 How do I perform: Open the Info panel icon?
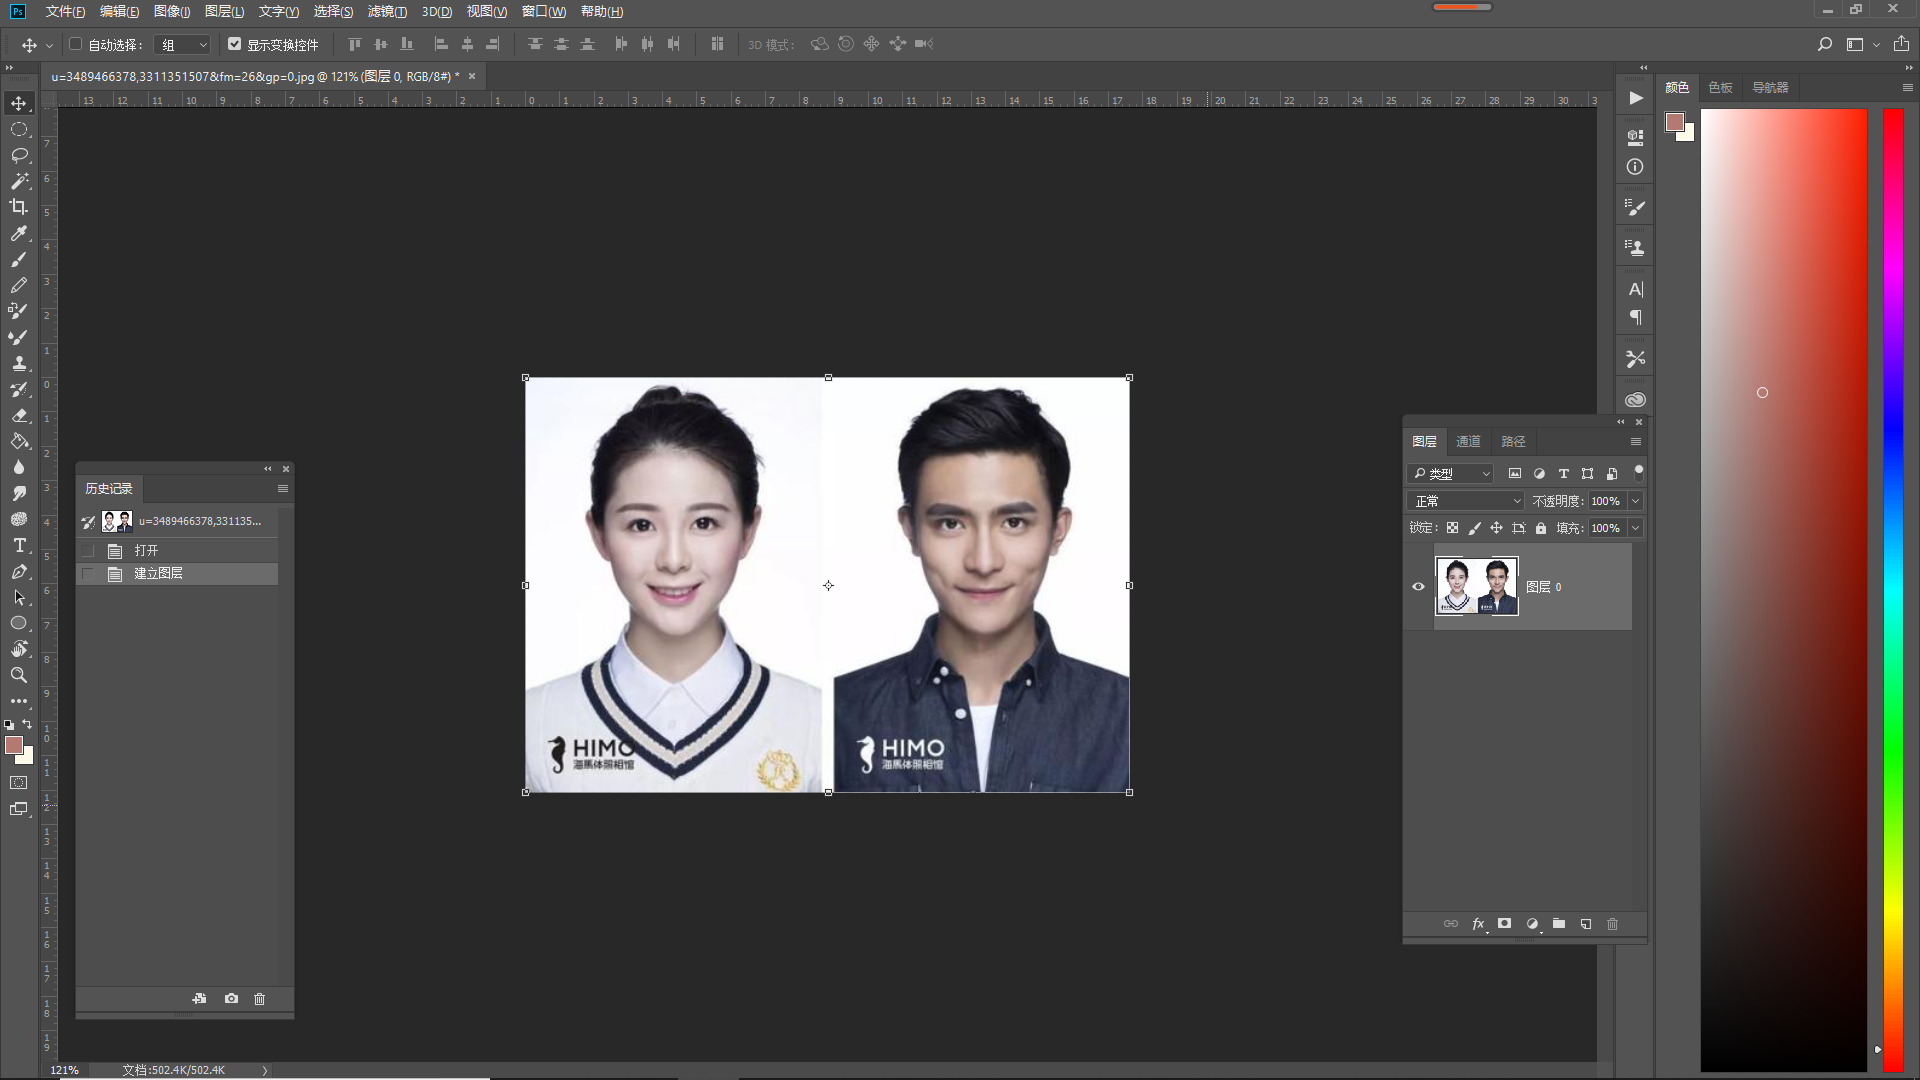(x=1635, y=167)
